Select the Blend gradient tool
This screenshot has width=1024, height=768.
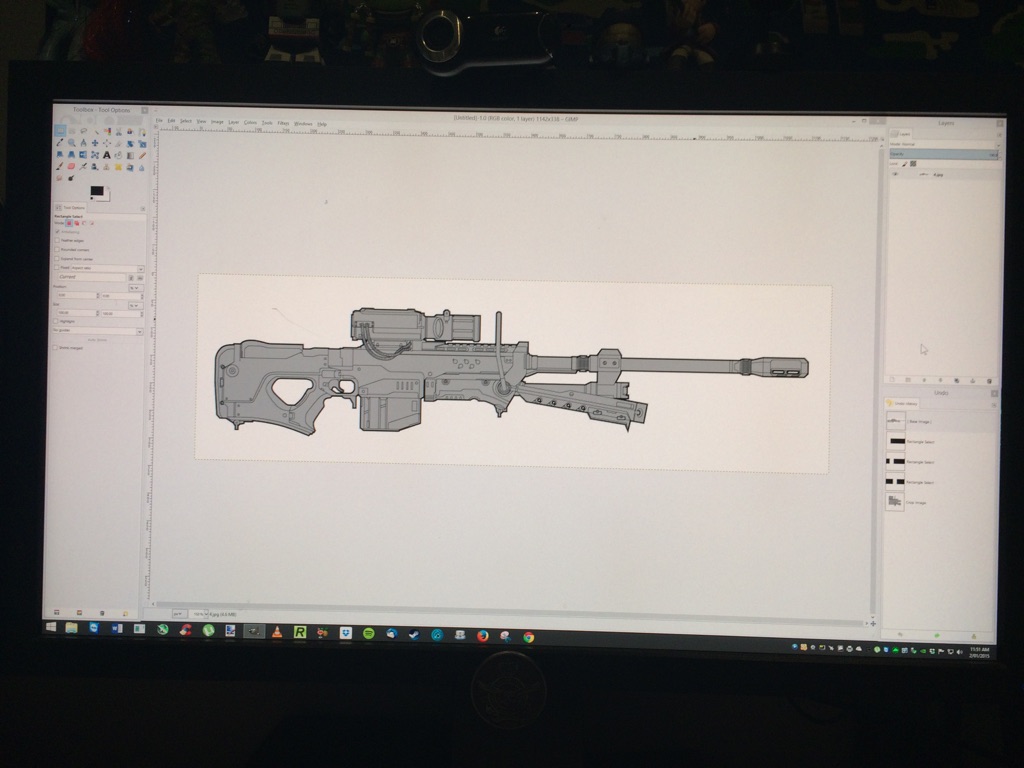pyautogui.click(x=130, y=155)
